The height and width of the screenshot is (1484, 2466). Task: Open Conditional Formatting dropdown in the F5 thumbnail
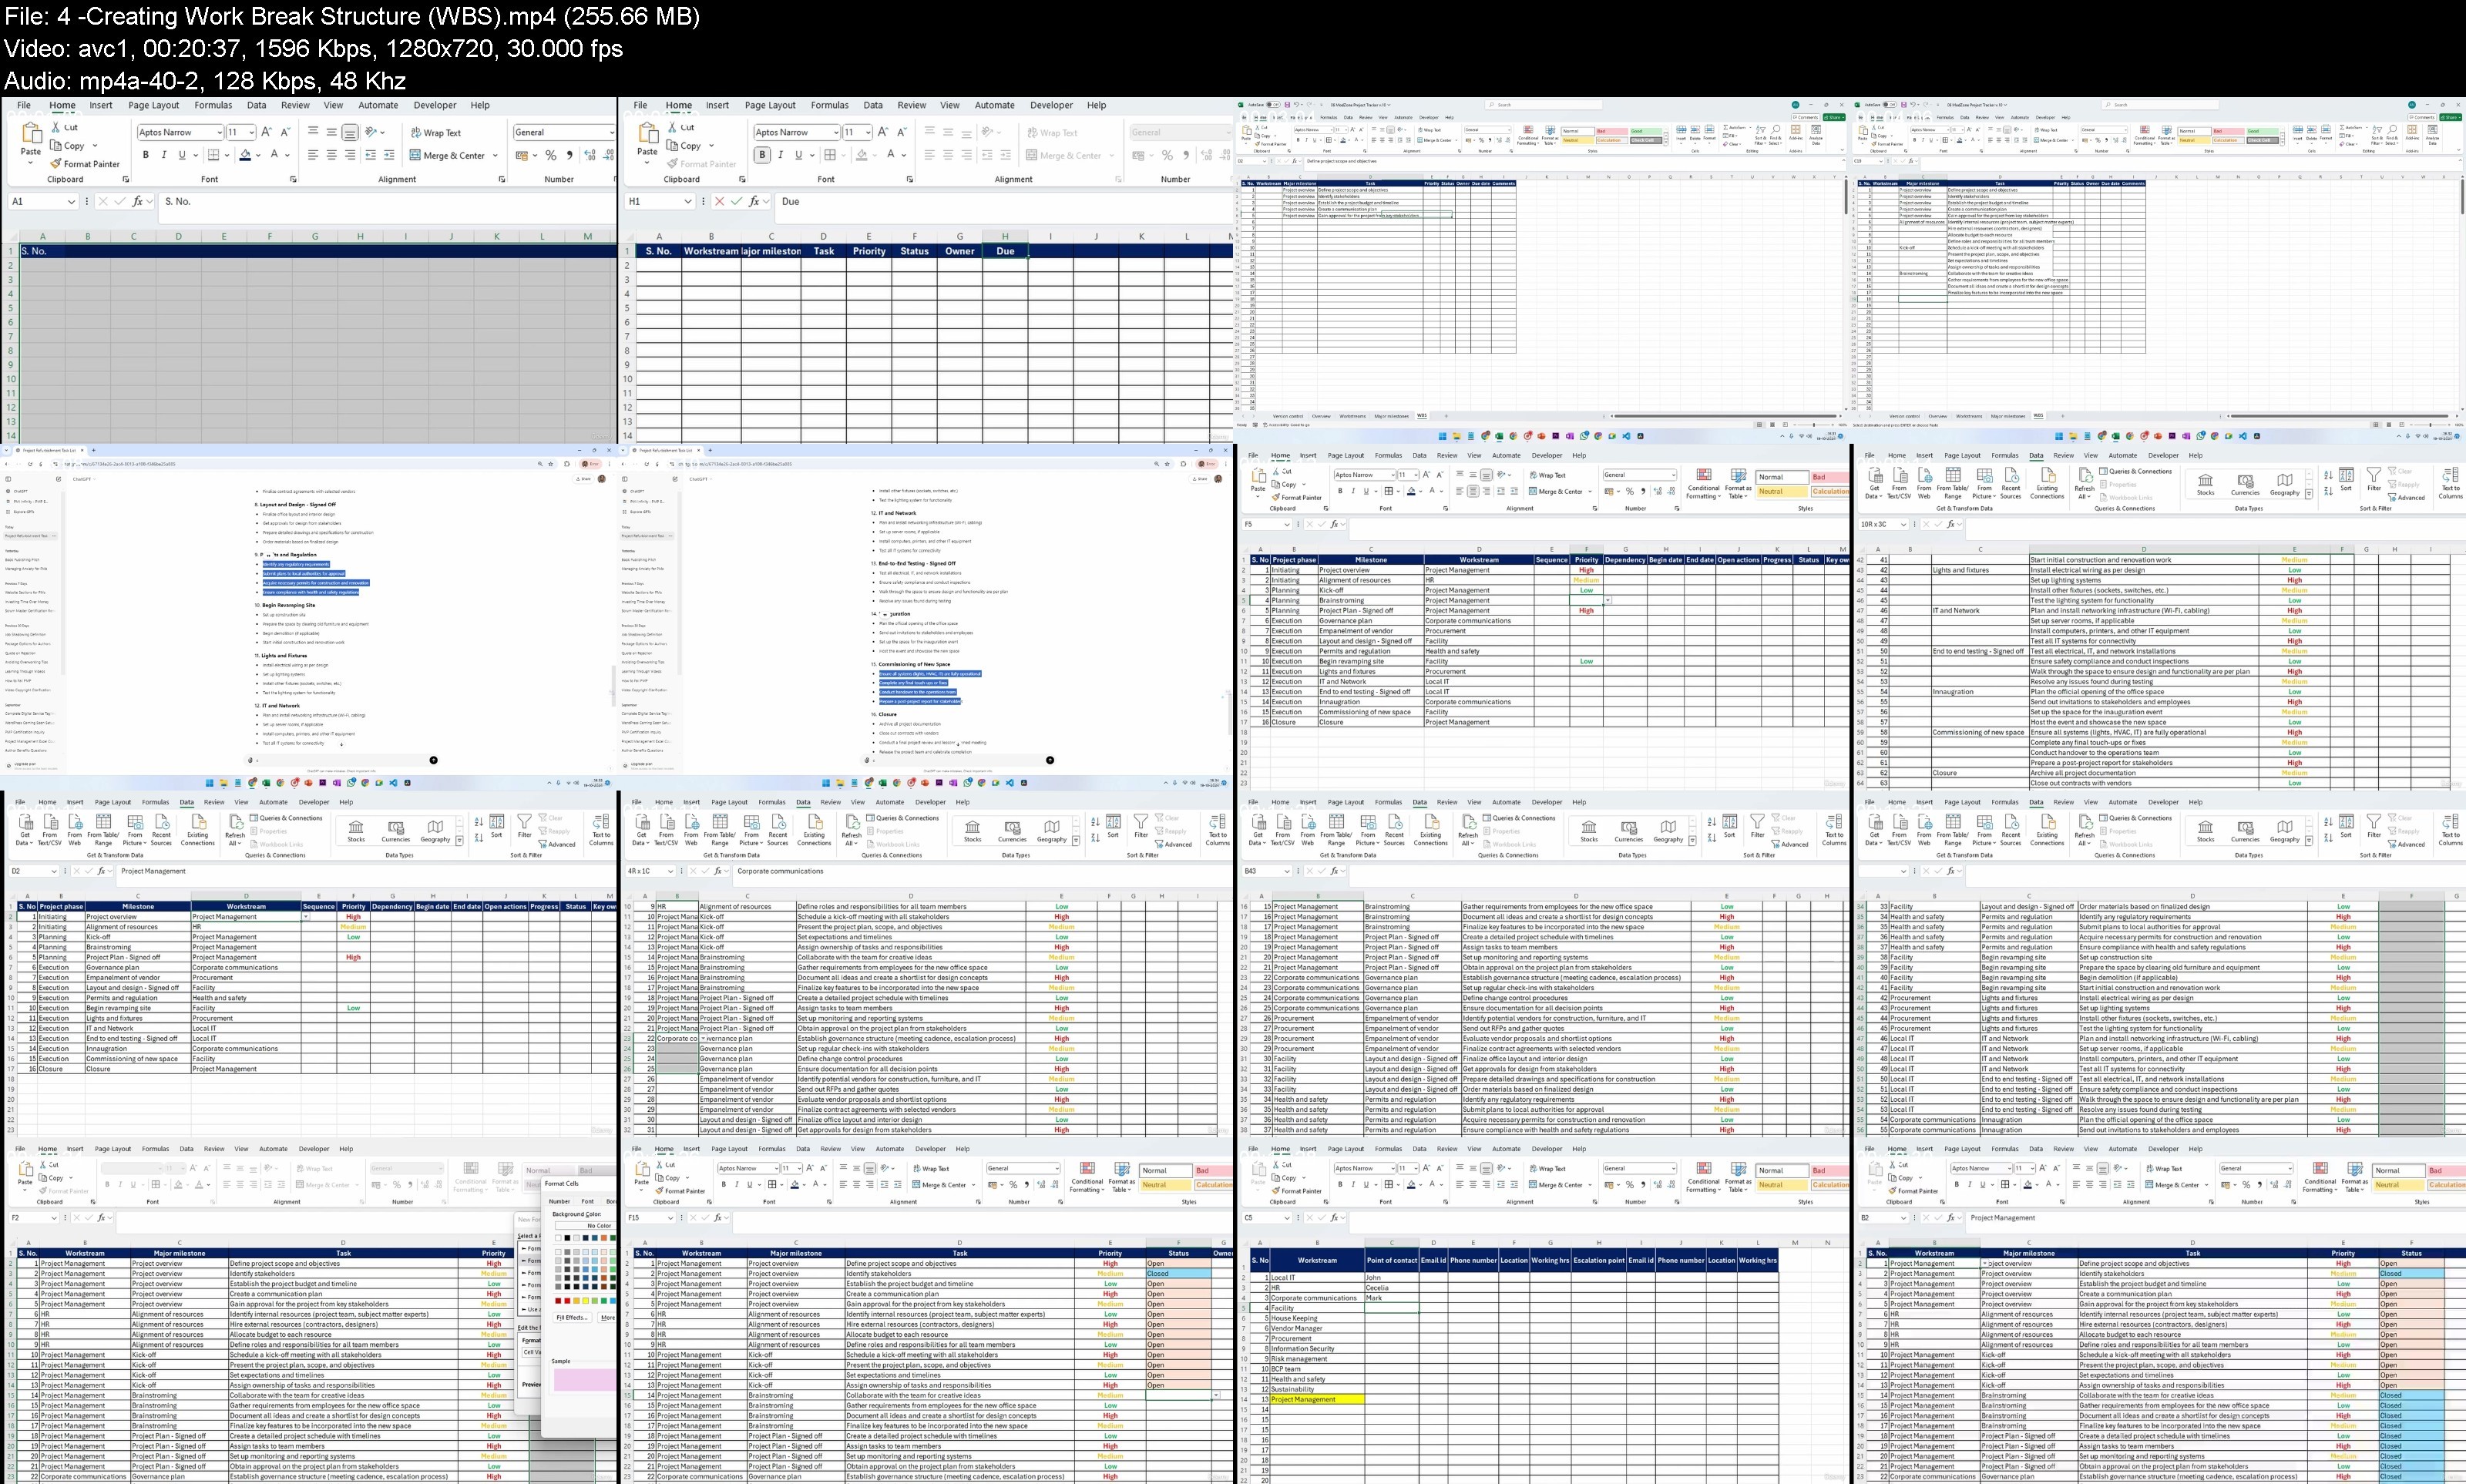[x=1704, y=483]
